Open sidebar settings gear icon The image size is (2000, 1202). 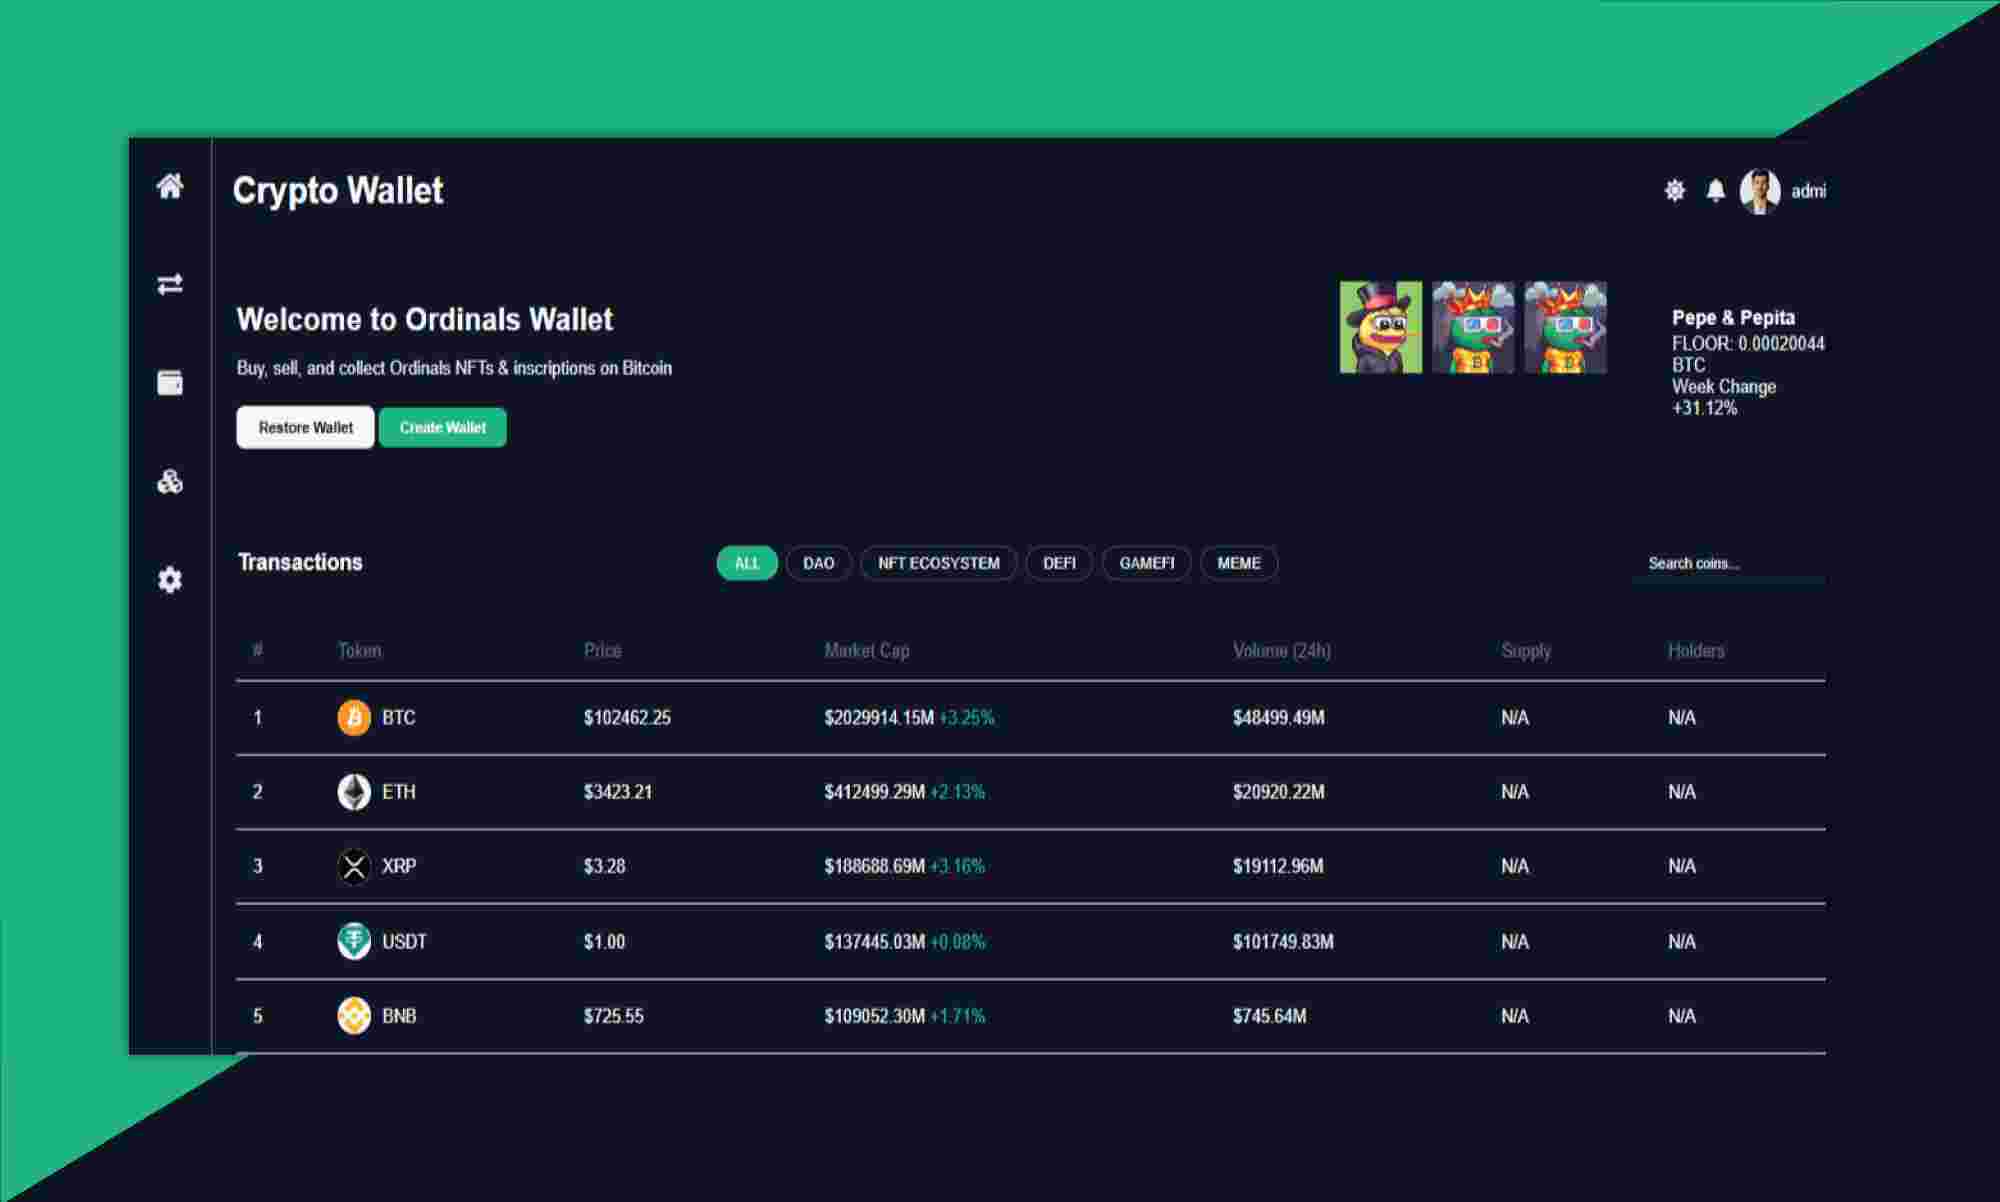[x=170, y=580]
